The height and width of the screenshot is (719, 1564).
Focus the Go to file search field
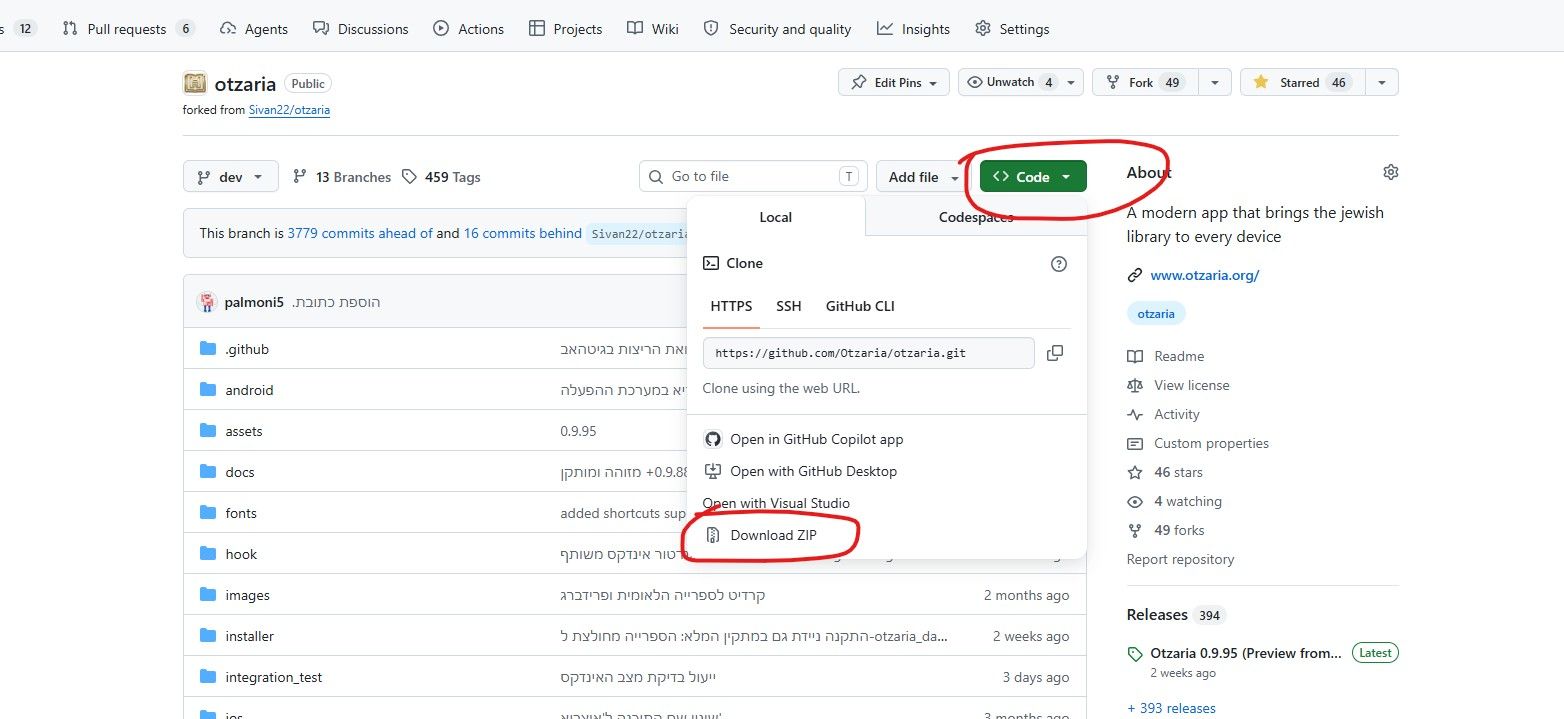click(753, 177)
